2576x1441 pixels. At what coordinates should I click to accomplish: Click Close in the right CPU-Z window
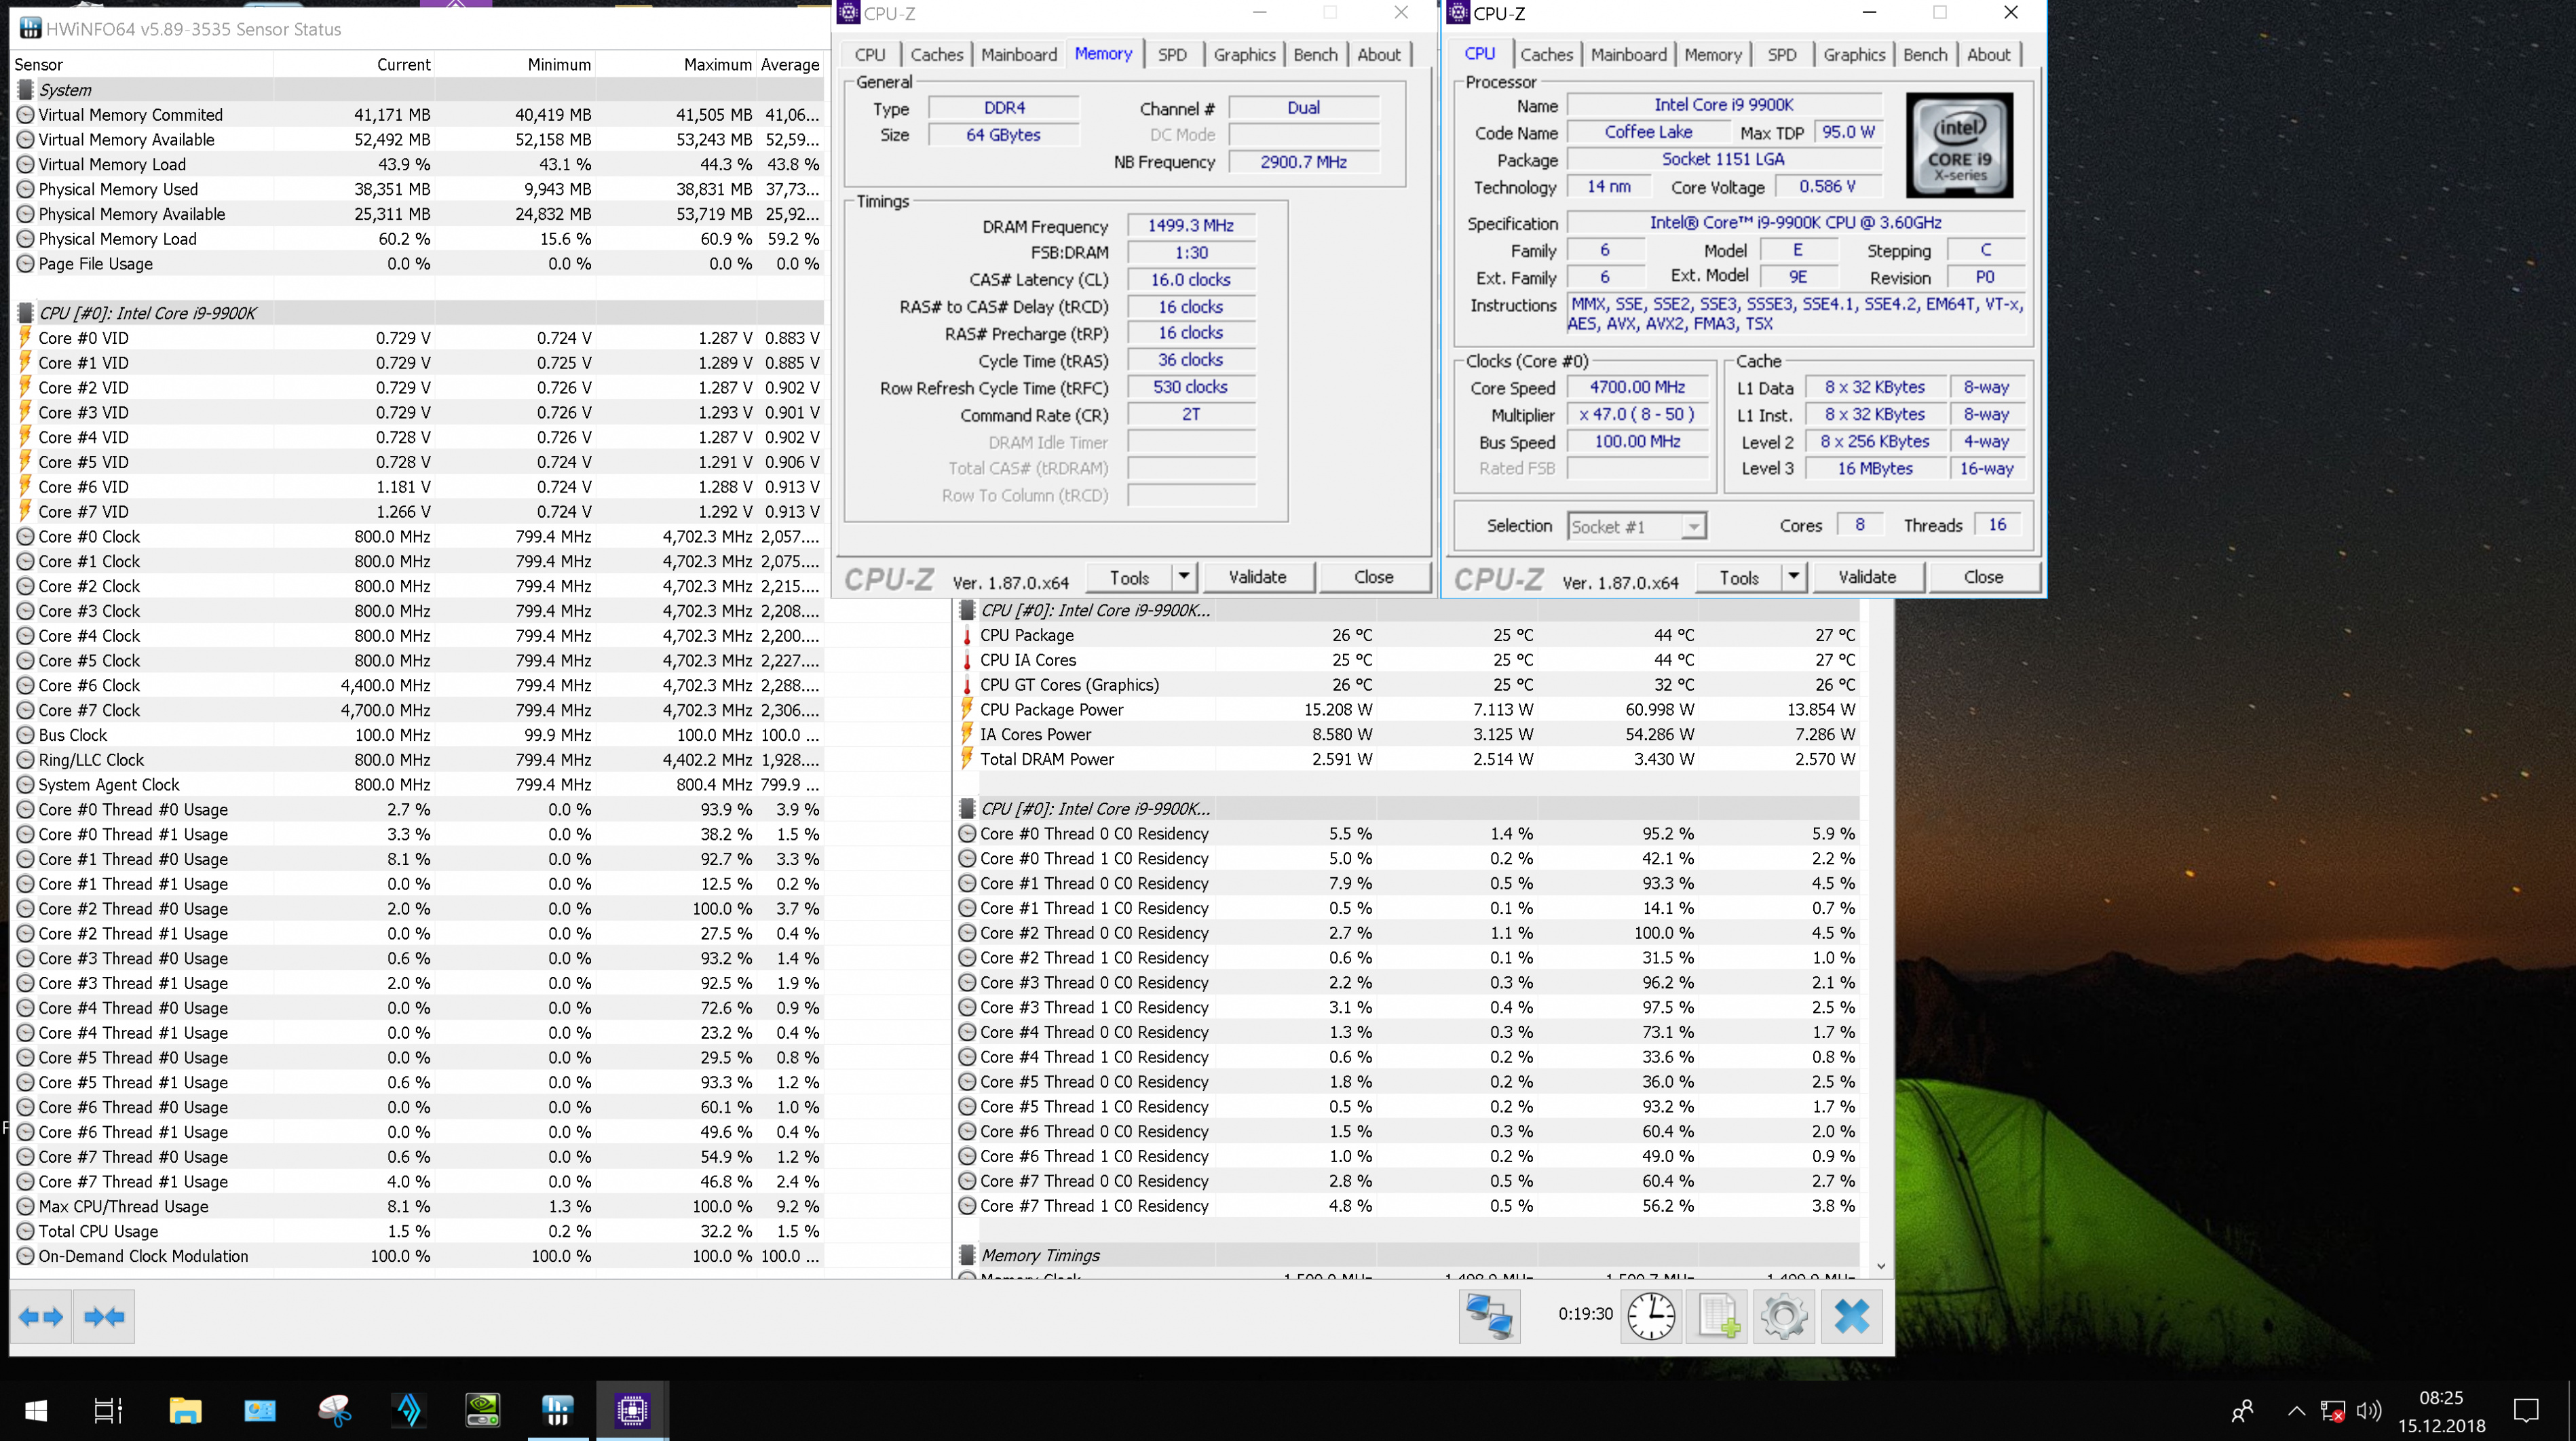(1983, 577)
